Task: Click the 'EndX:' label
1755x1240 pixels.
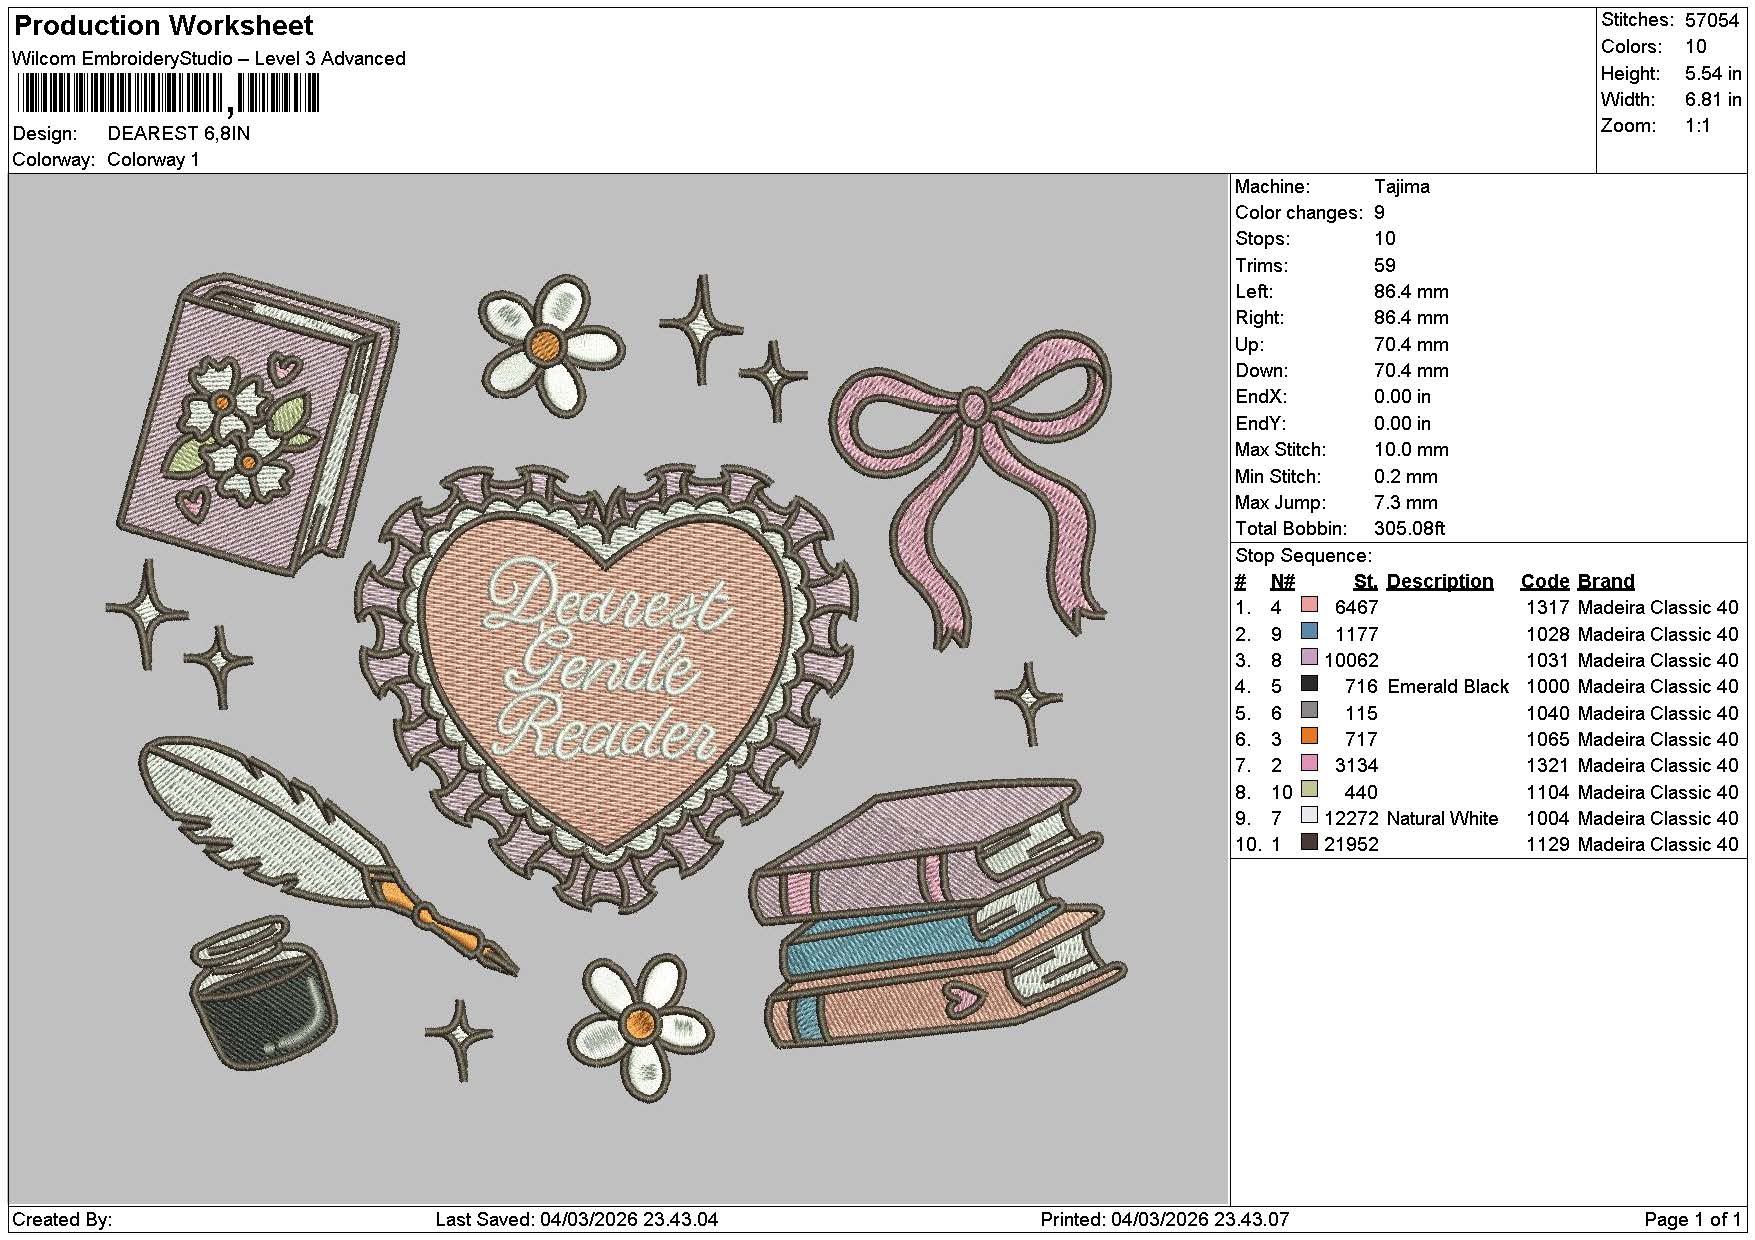Action: coord(1260,397)
